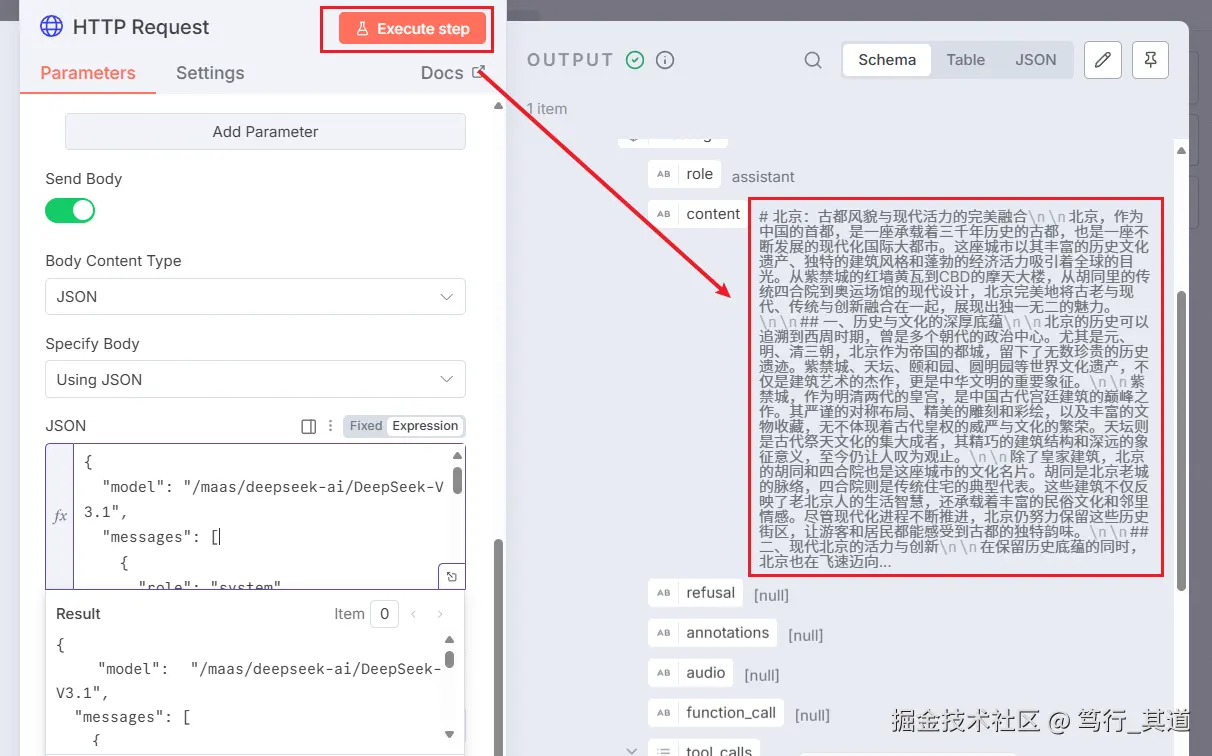The image size is (1212, 756).
Task: Open the Settings tab
Action: pos(210,73)
